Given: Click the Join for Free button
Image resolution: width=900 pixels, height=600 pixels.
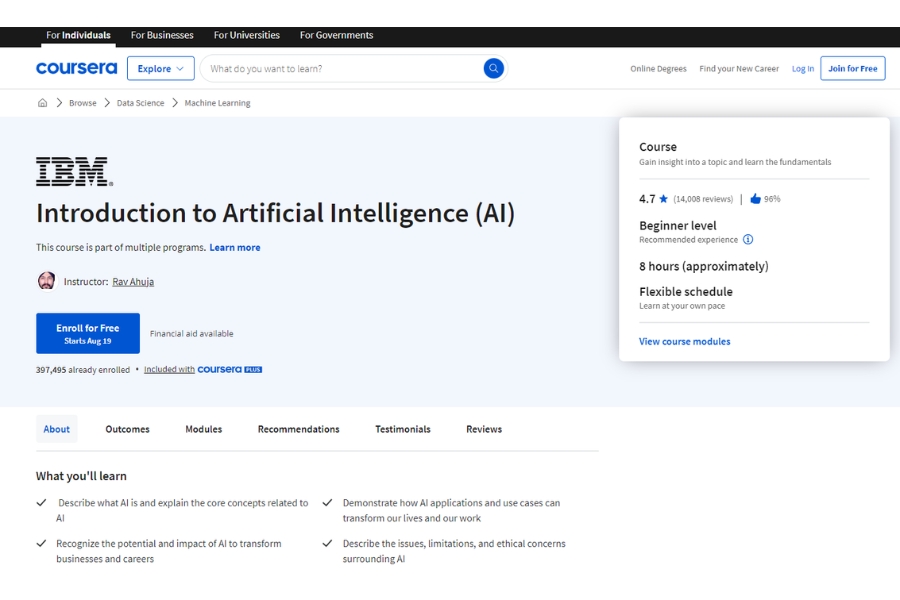Looking at the screenshot, I should pos(852,68).
